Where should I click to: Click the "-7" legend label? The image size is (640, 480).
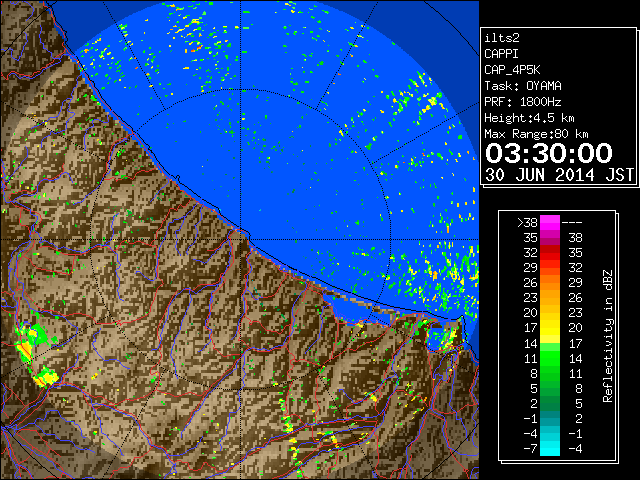pos(531,449)
